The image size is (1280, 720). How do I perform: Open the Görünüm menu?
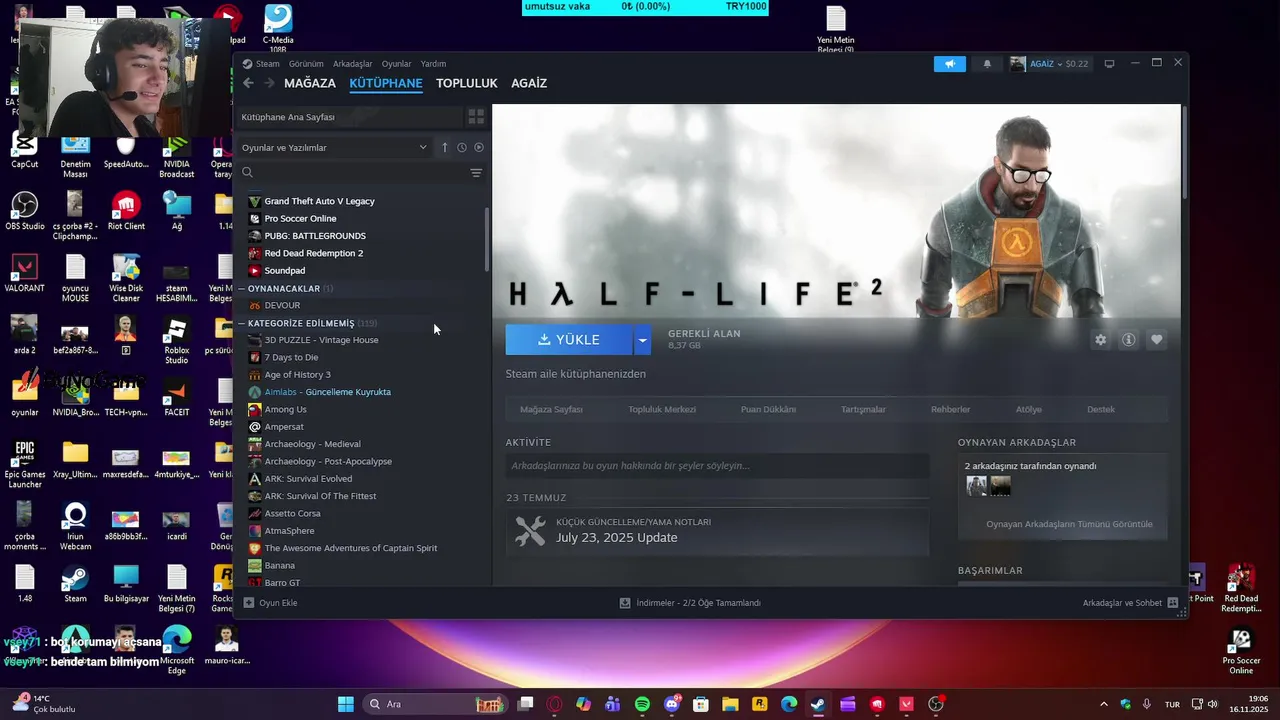[306, 64]
